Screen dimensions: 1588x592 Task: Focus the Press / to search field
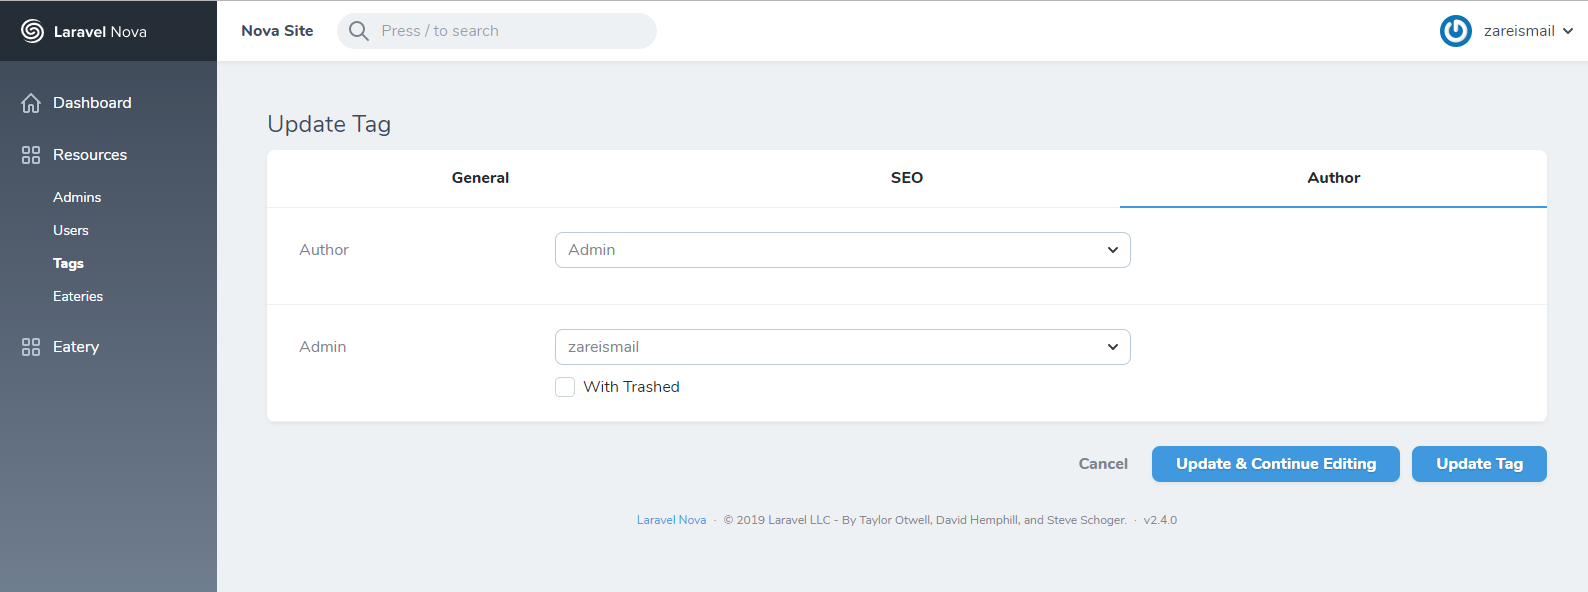click(497, 31)
